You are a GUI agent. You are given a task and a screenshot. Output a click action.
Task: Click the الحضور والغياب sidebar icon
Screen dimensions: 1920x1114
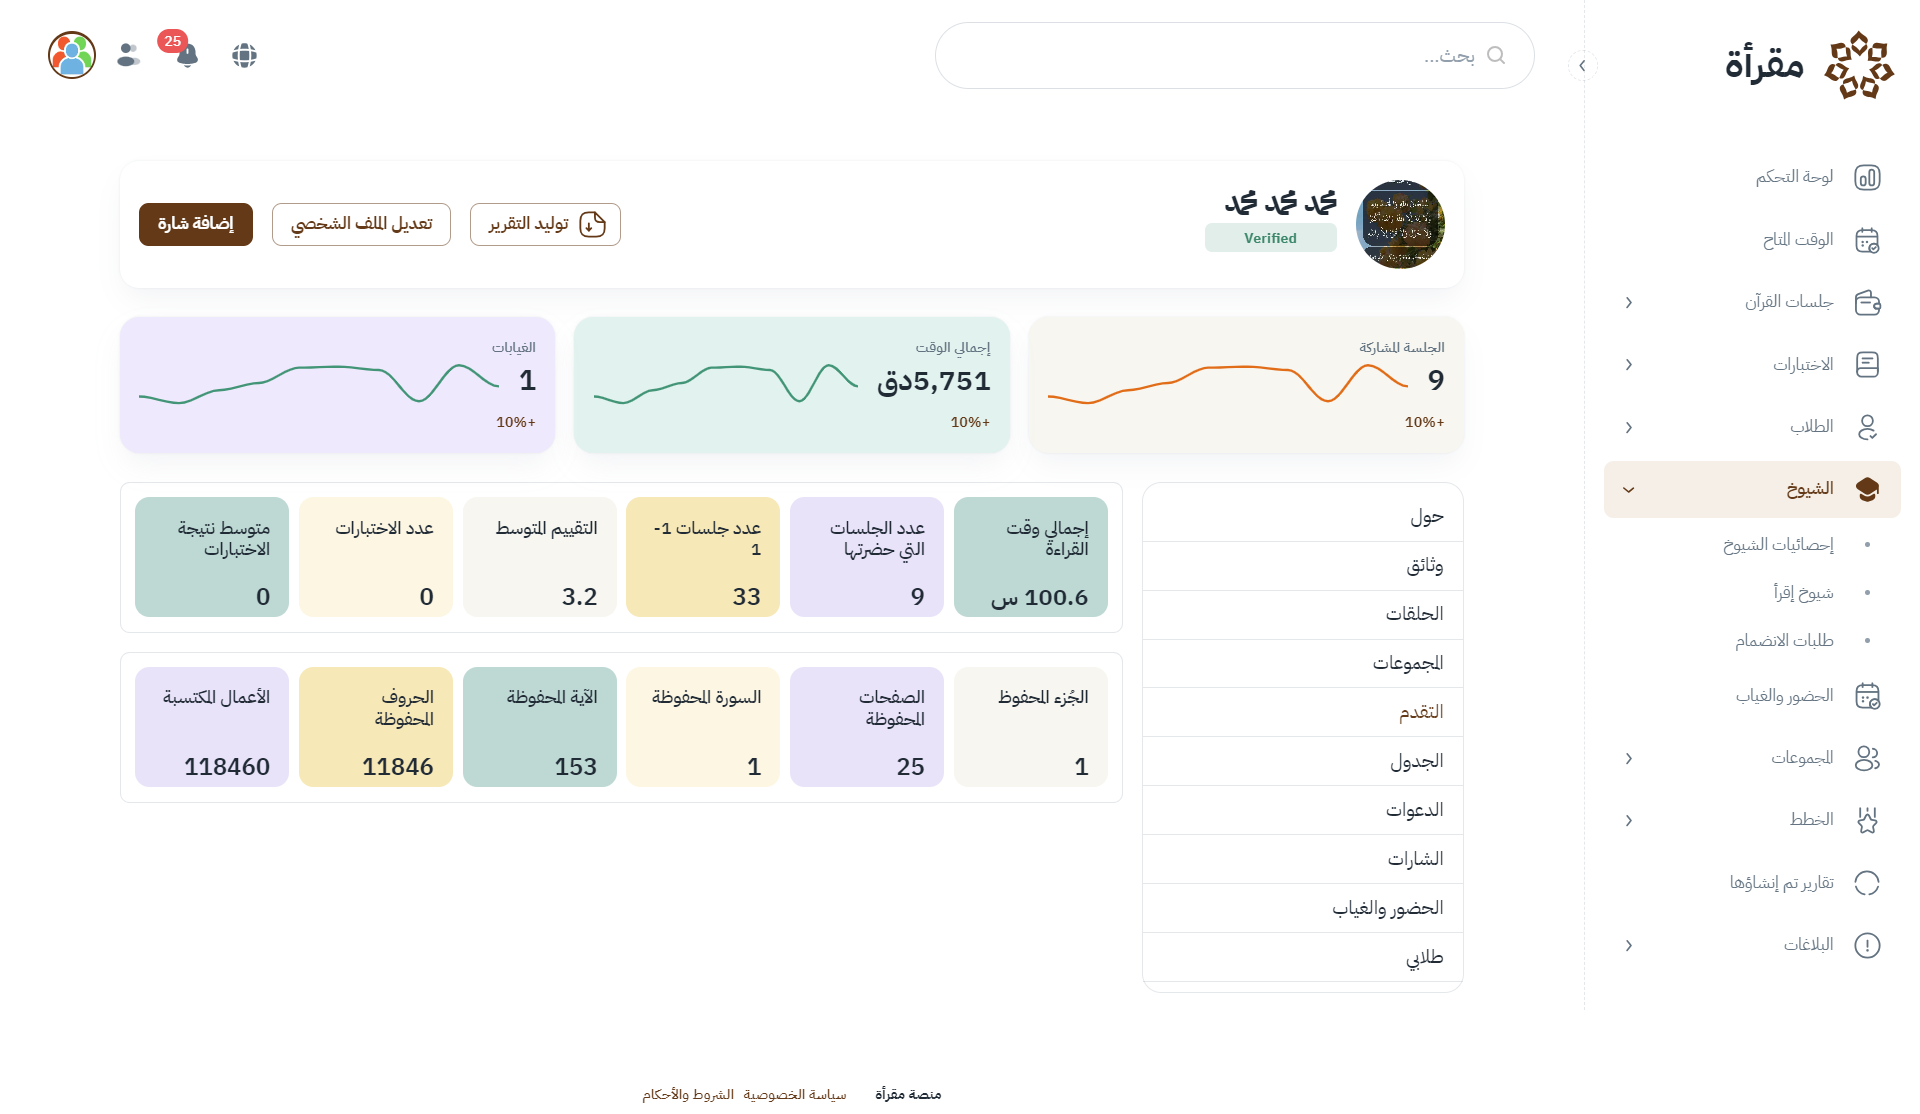tap(1867, 696)
